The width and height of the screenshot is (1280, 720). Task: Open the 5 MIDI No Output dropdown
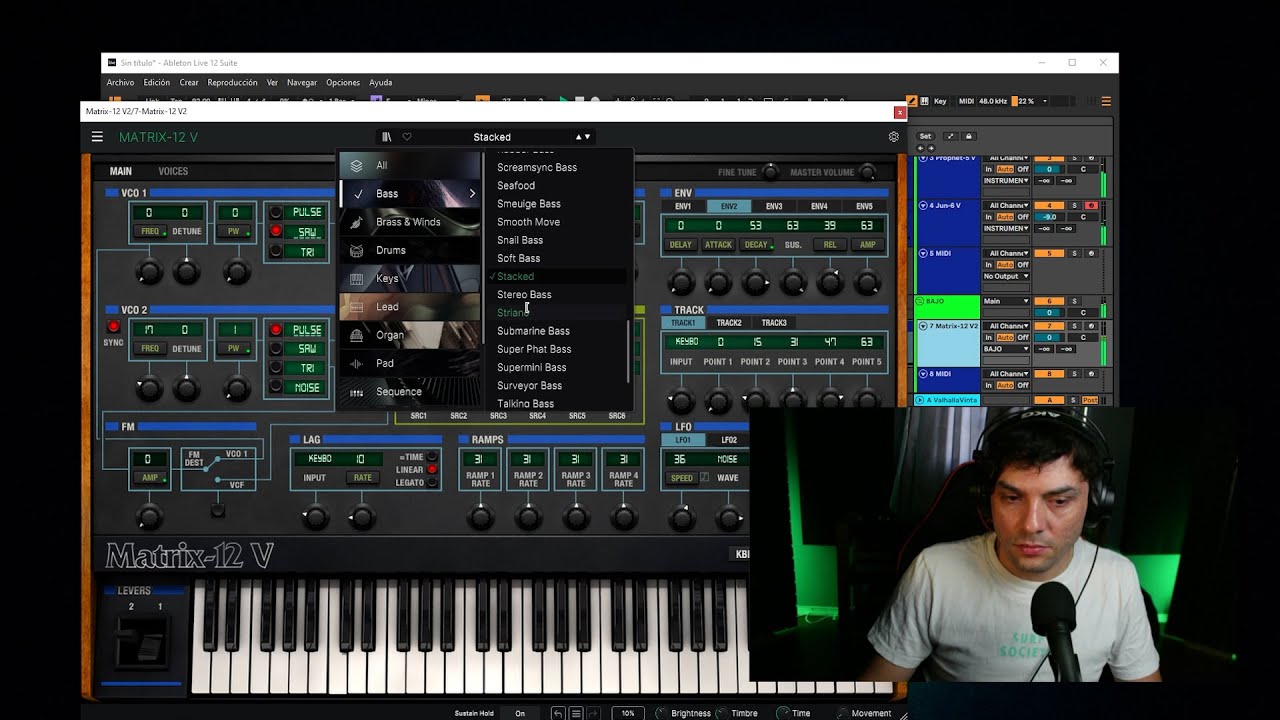tap(1006, 276)
